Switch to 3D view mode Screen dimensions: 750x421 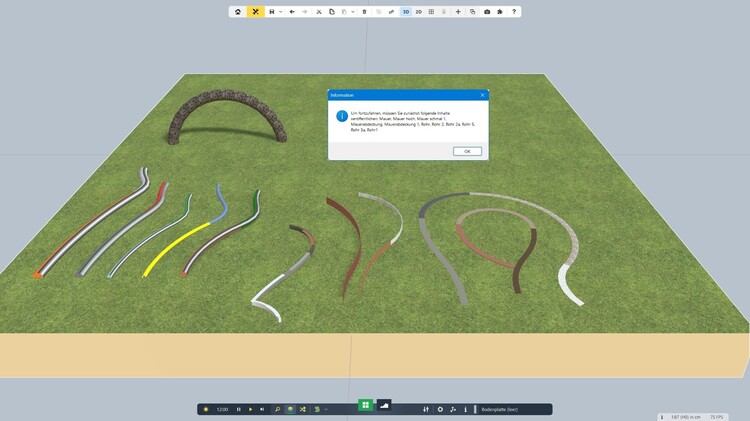(x=406, y=11)
